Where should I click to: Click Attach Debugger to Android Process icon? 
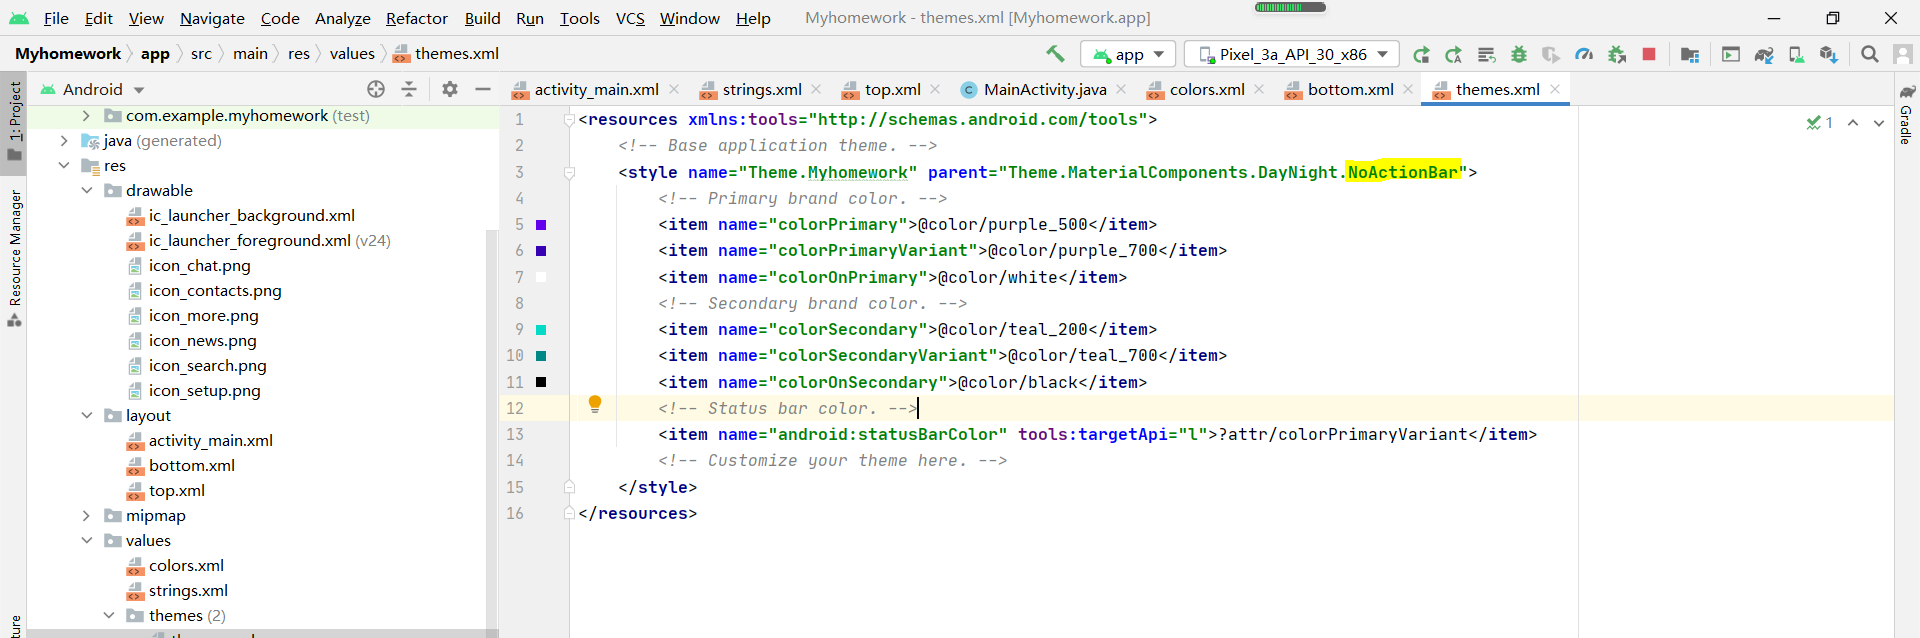[x=1617, y=54]
